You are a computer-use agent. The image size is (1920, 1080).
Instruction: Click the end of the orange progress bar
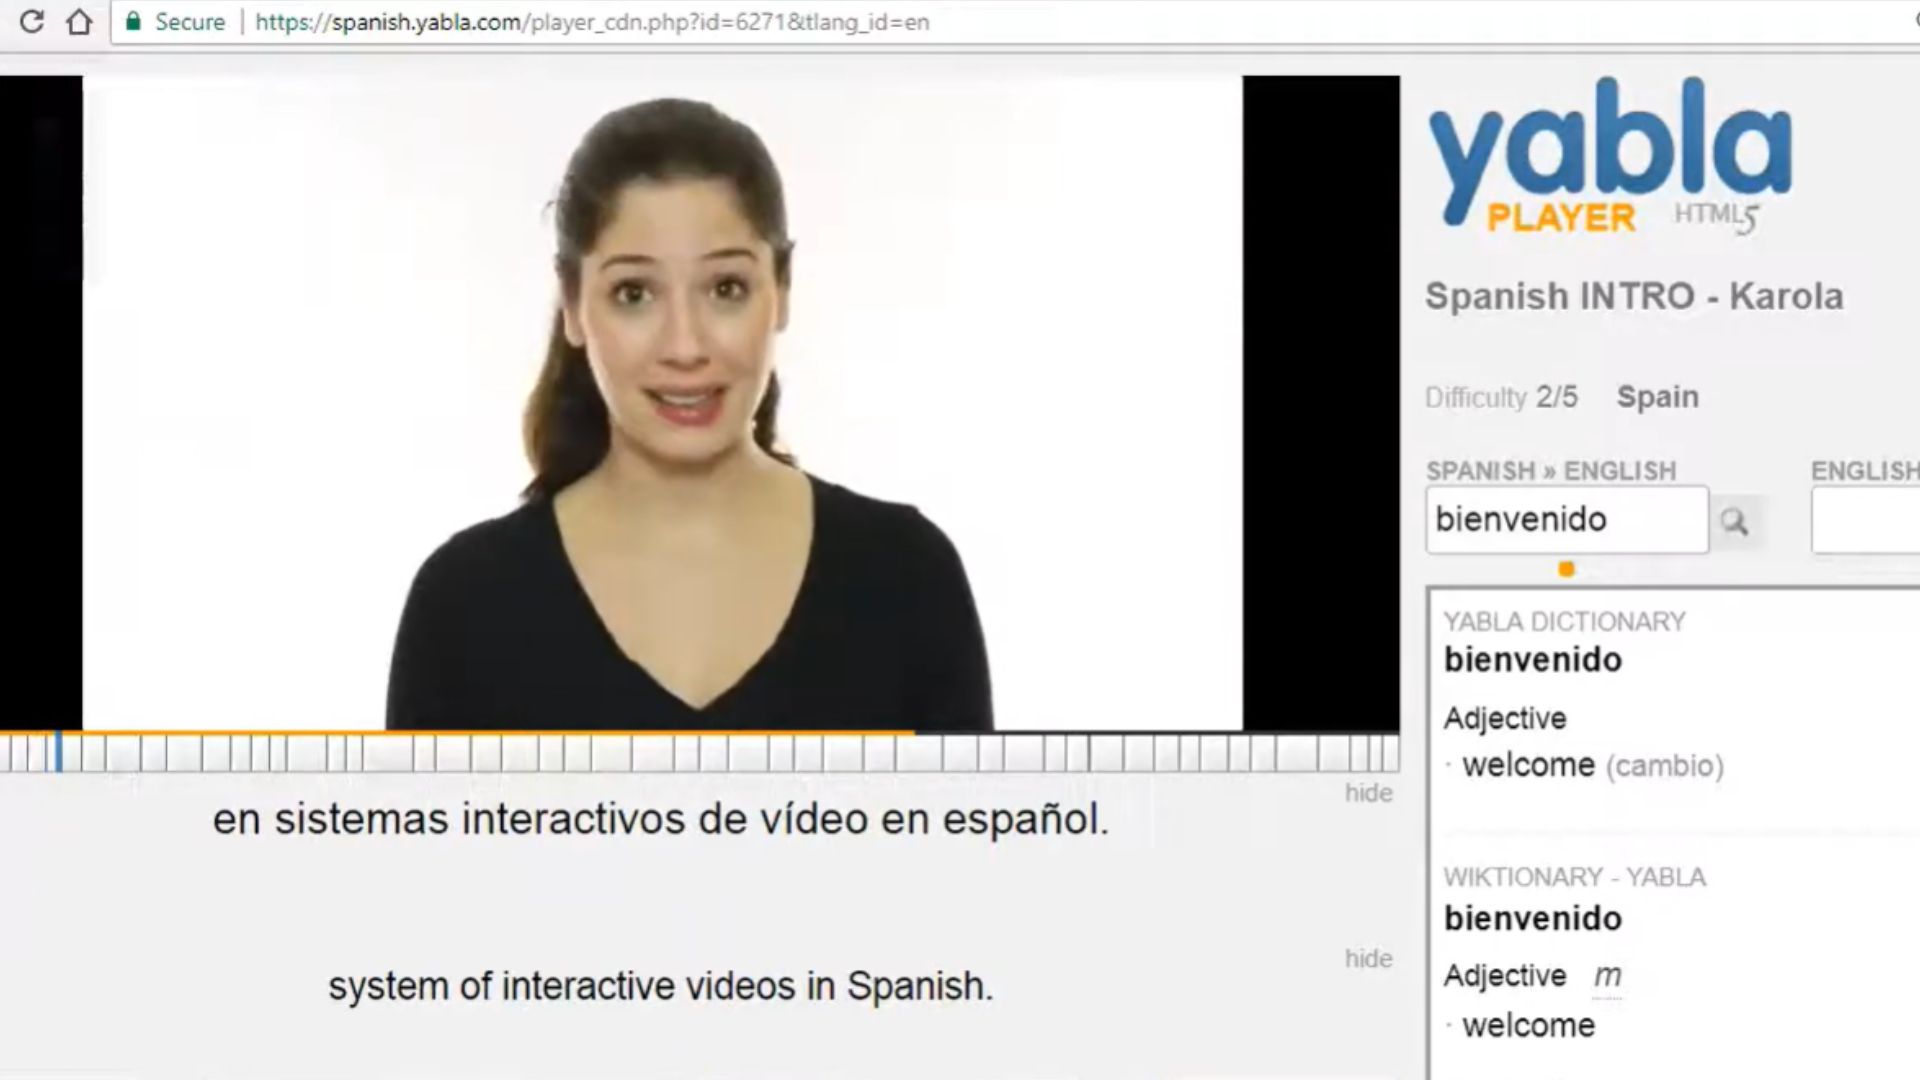coord(912,734)
